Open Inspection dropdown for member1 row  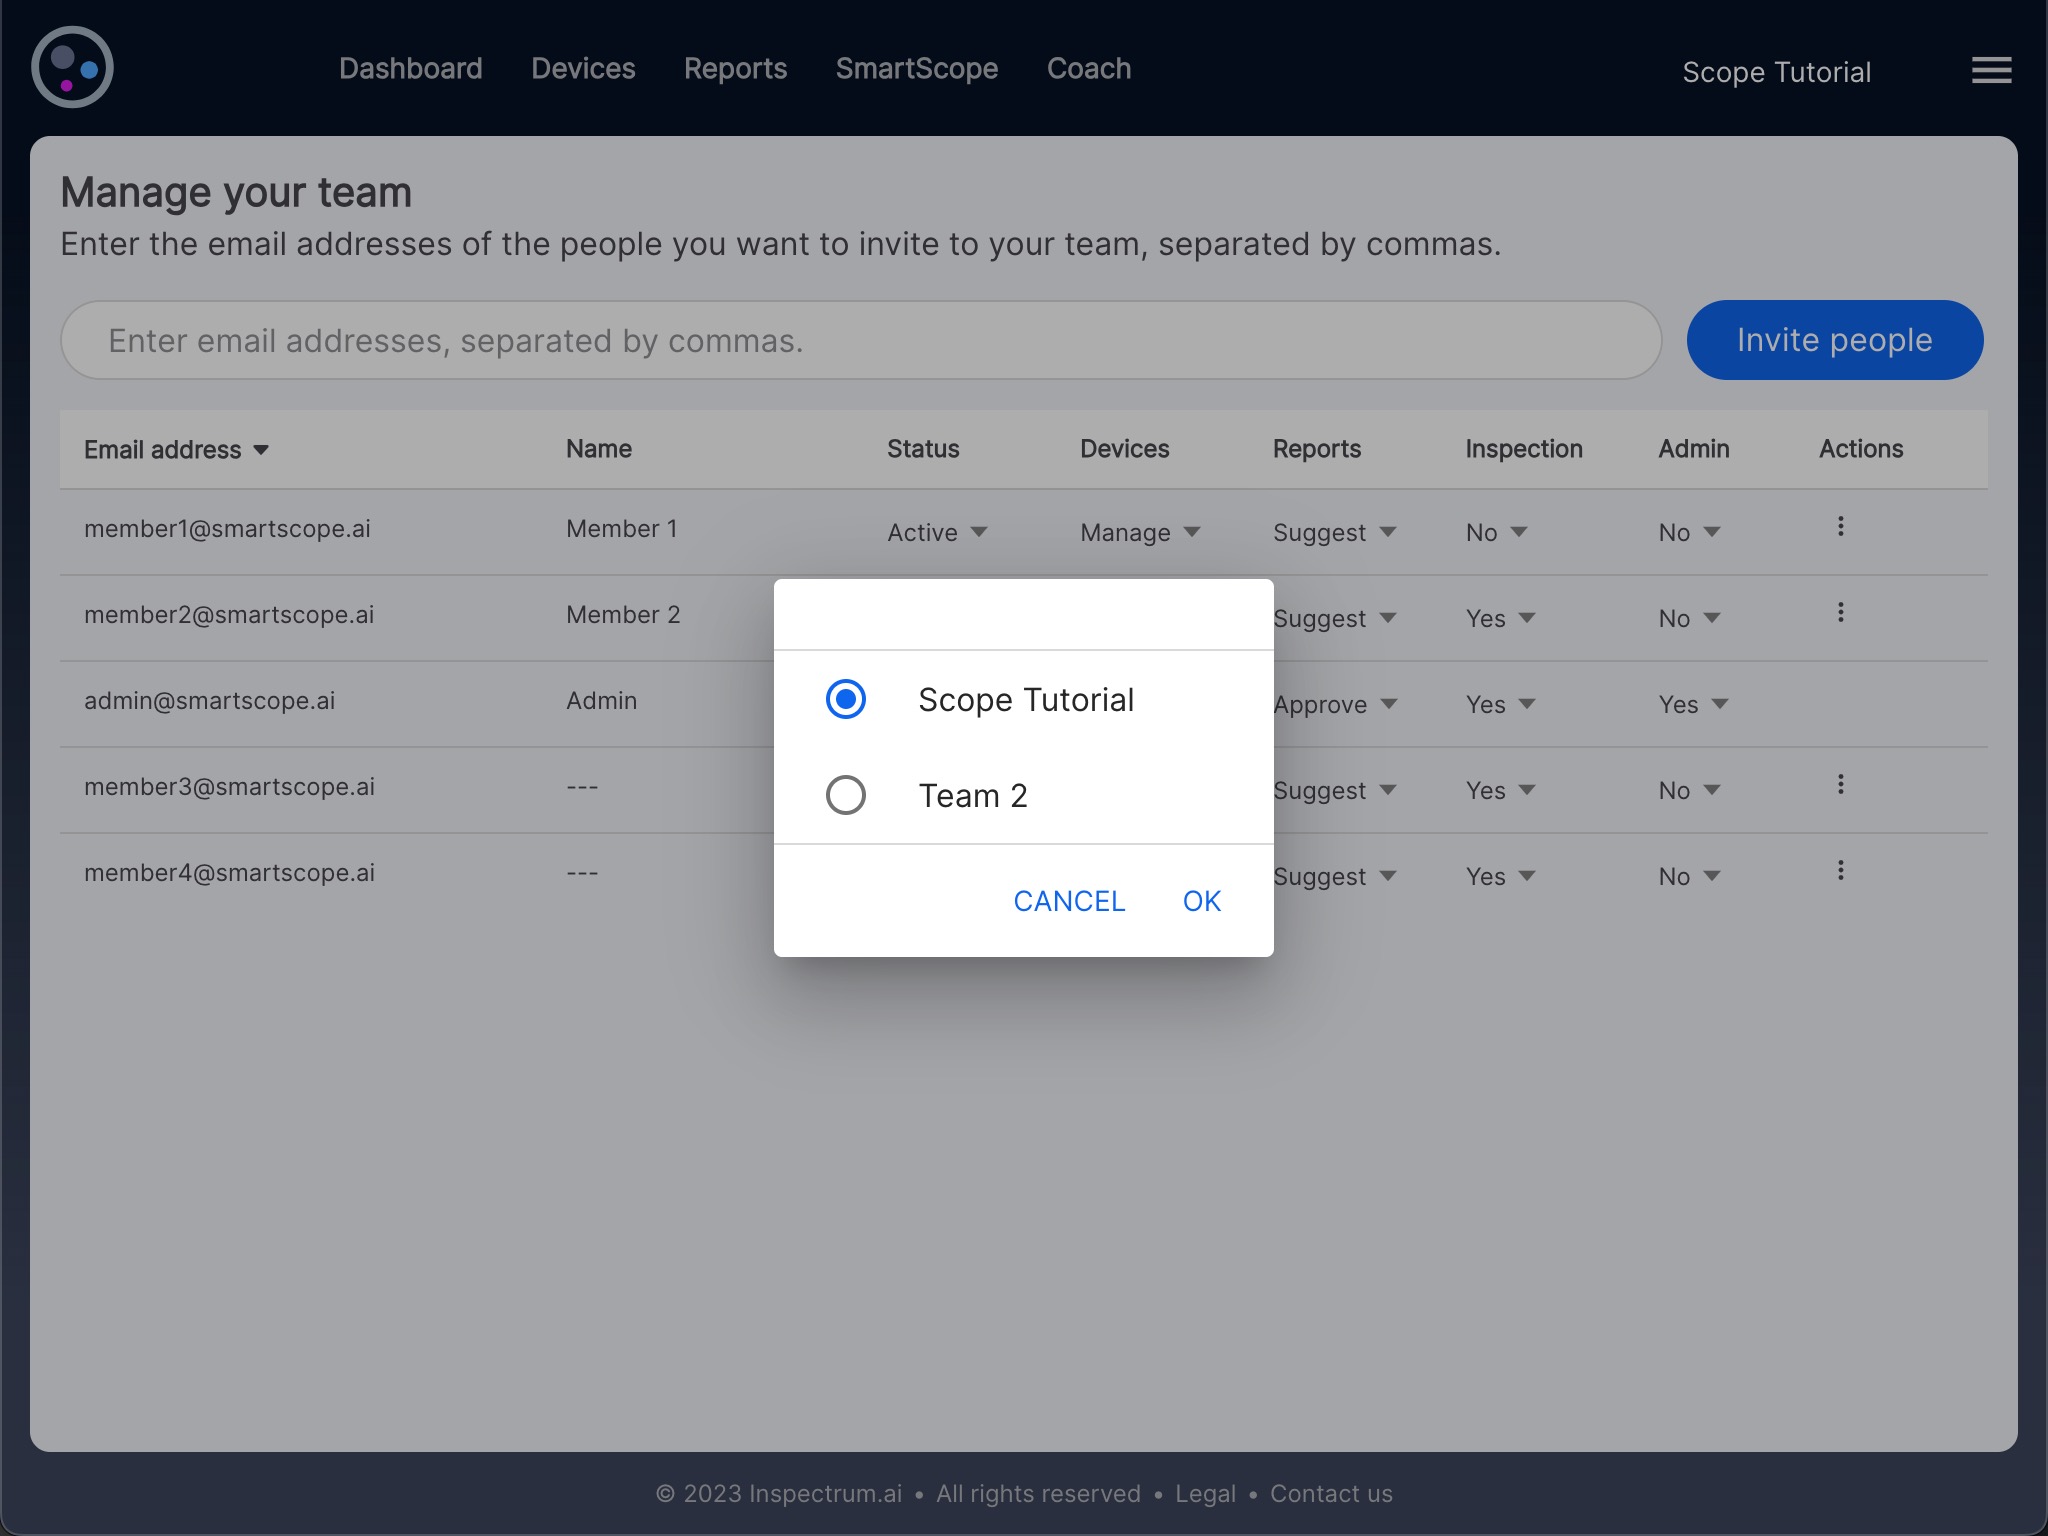(x=1496, y=532)
